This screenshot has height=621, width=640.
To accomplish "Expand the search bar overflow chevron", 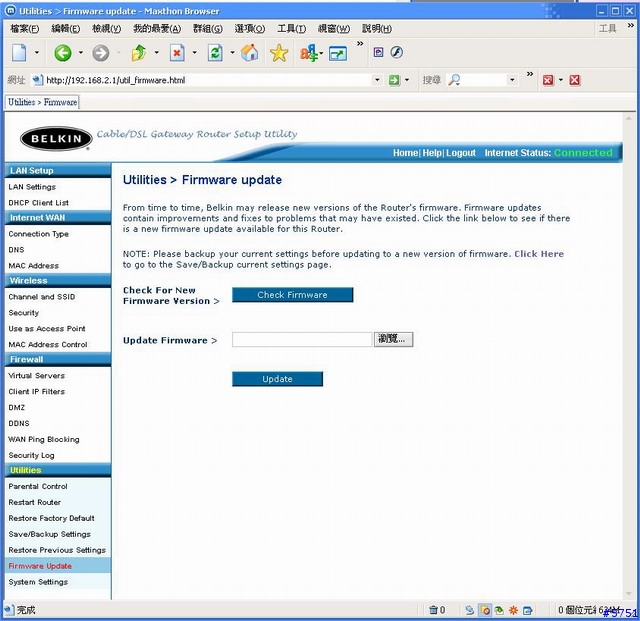I will tap(530, 74).
